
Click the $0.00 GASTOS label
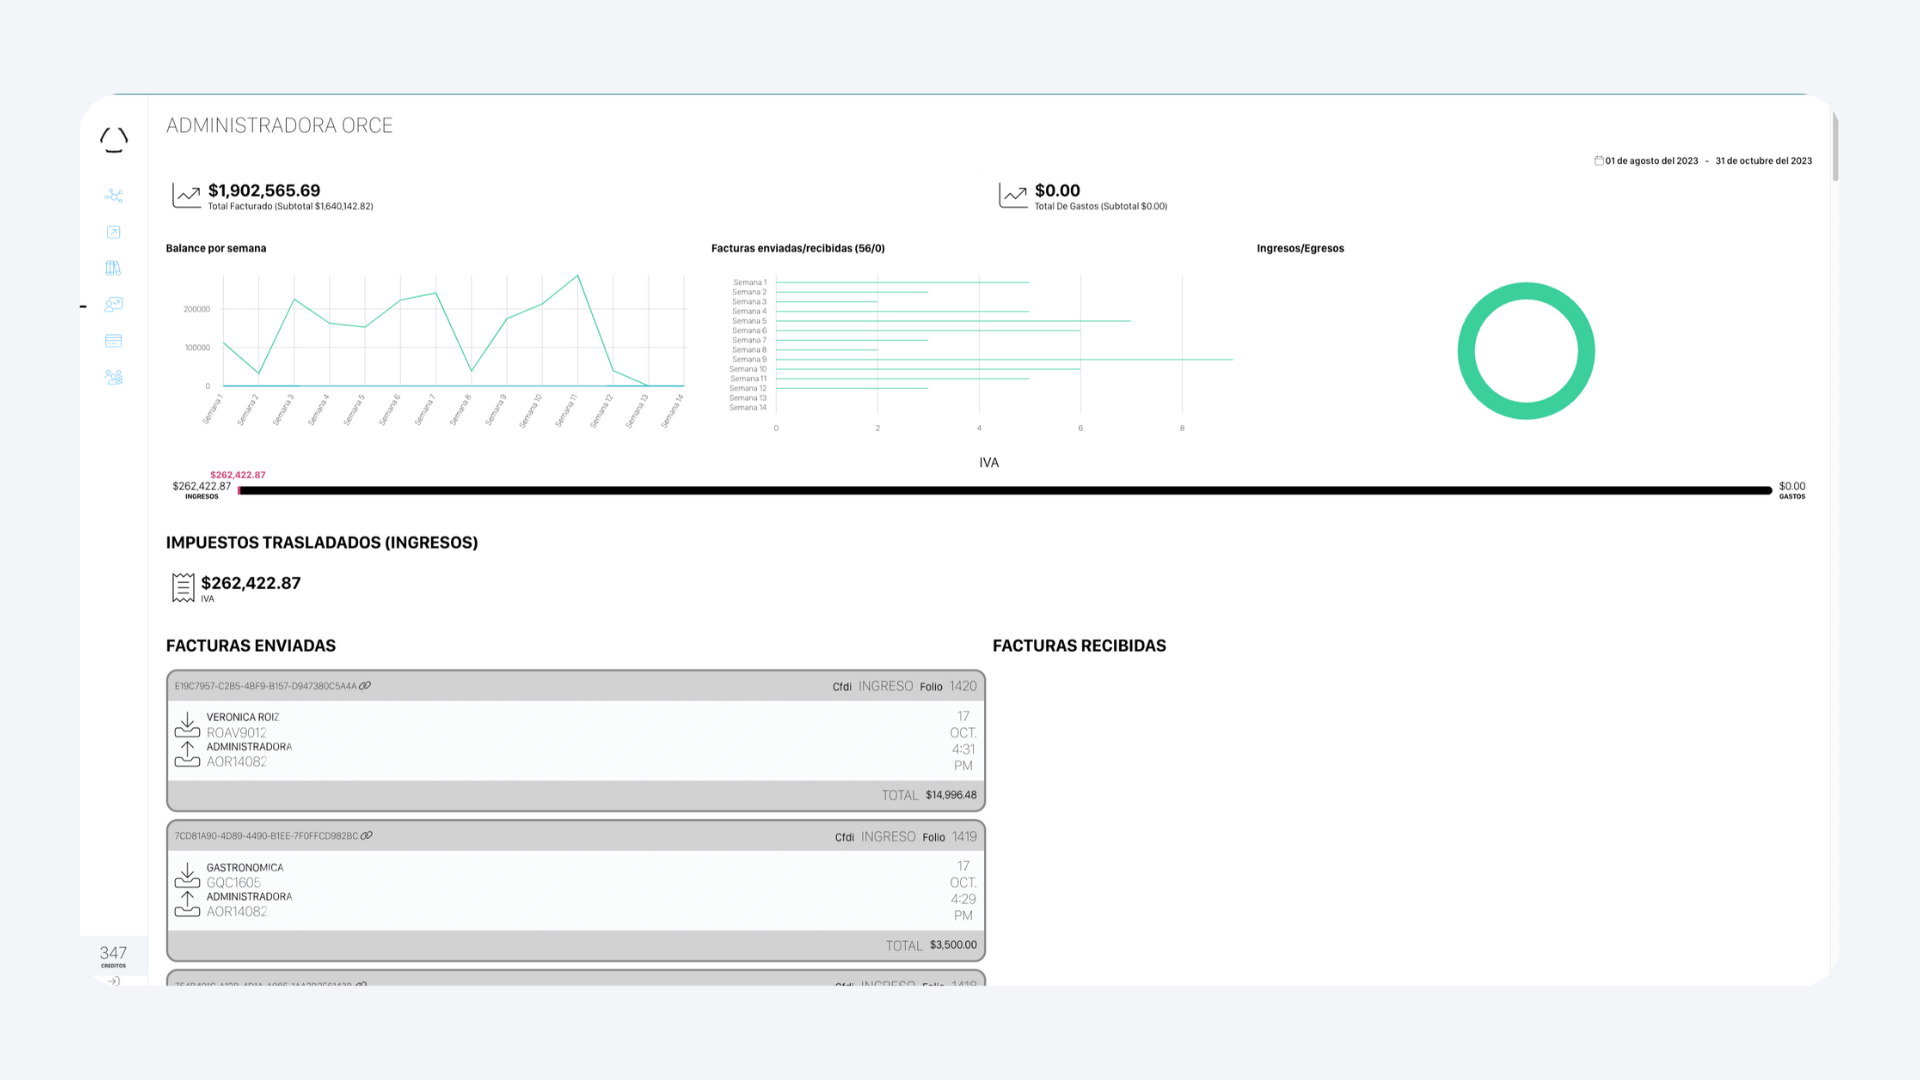pos(1792,490)
